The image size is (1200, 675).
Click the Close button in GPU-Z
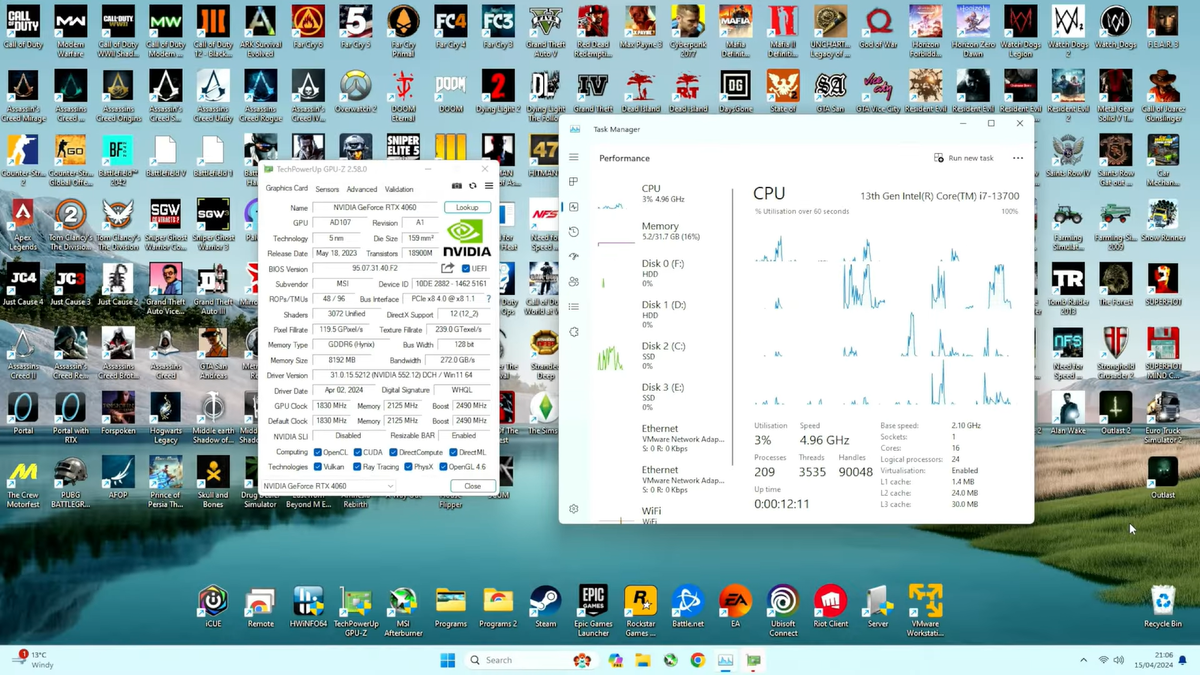click(x=473, y=486)
